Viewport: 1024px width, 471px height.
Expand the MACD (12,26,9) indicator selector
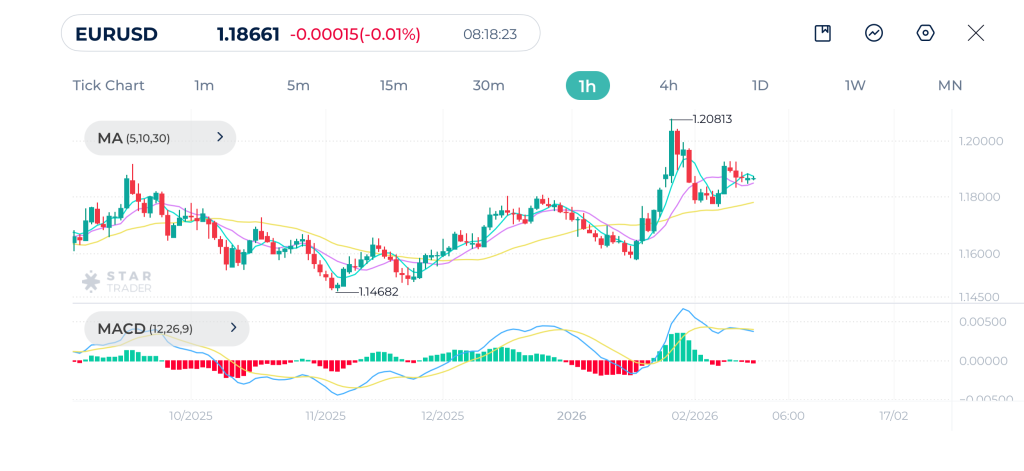click(x=167, y=329)
